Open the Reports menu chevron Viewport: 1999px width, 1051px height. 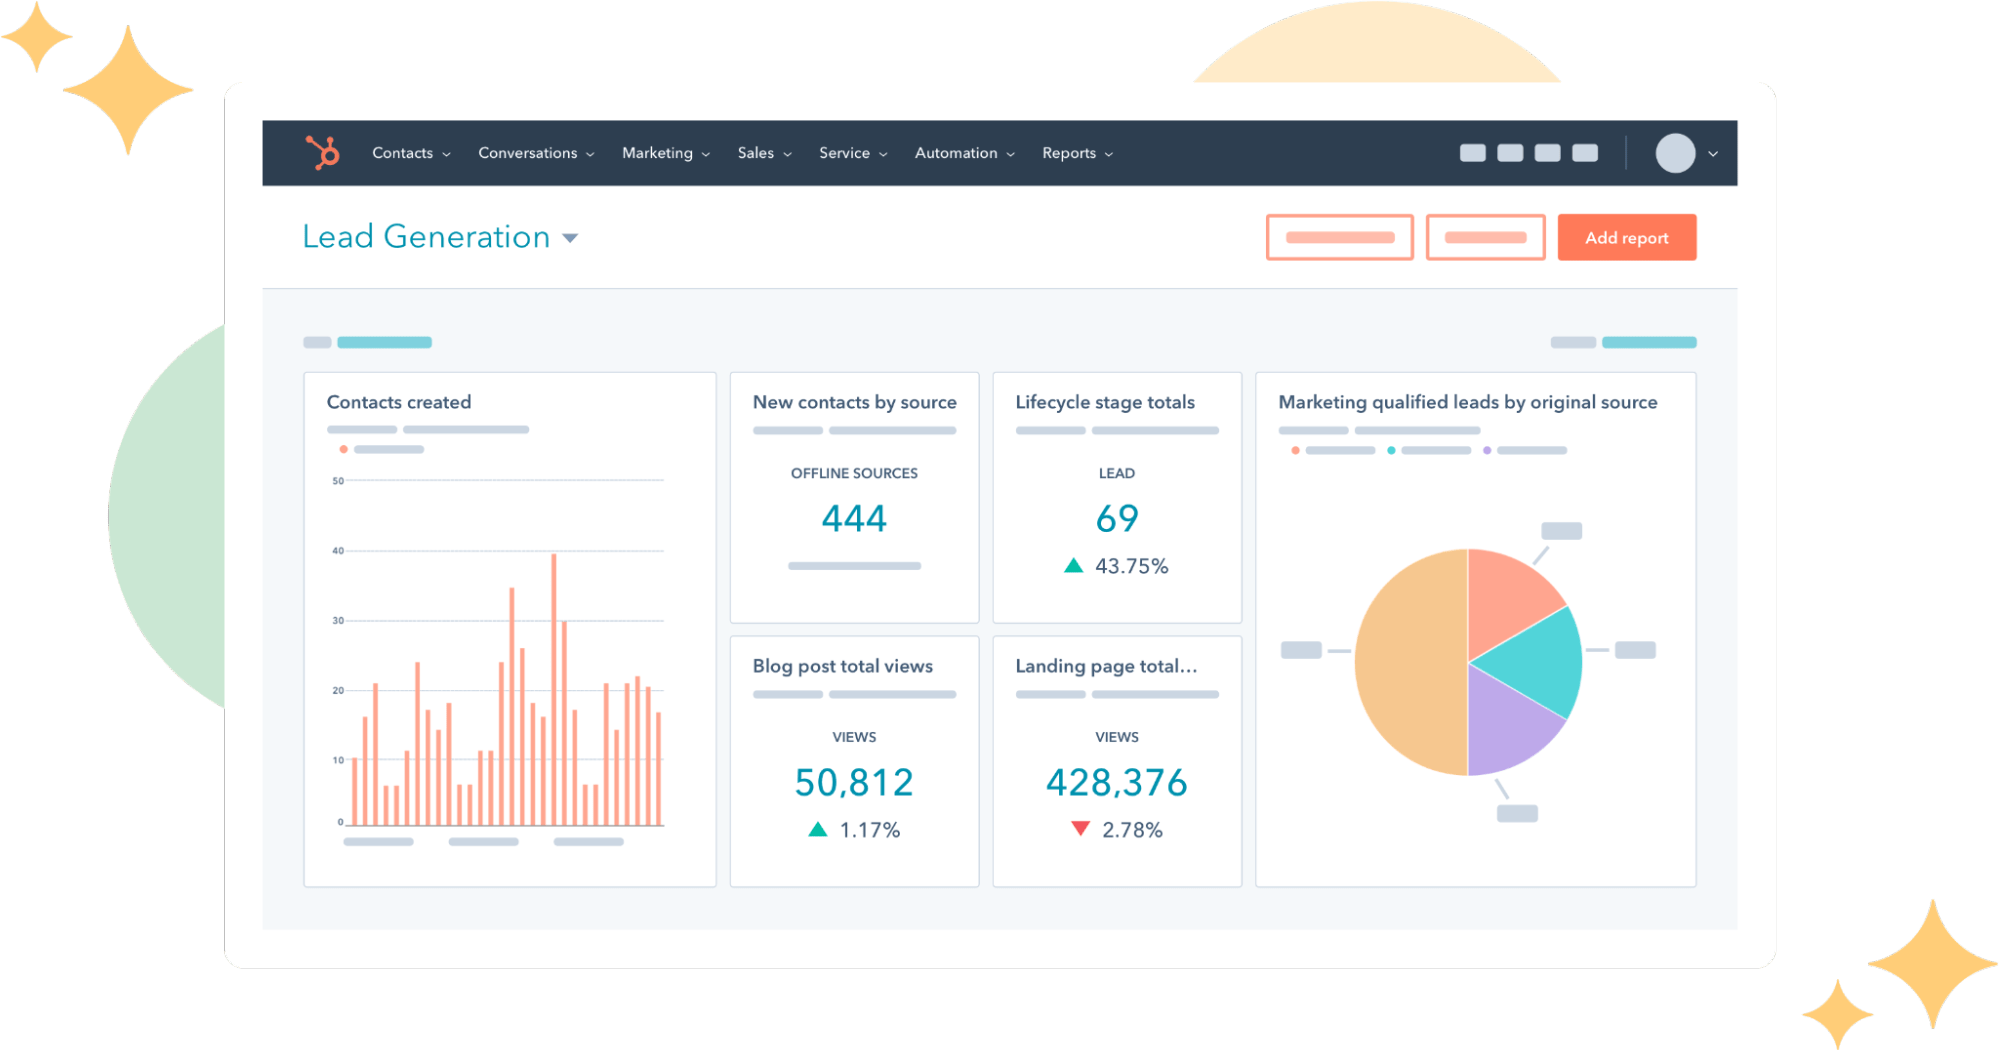point(1110,154)
